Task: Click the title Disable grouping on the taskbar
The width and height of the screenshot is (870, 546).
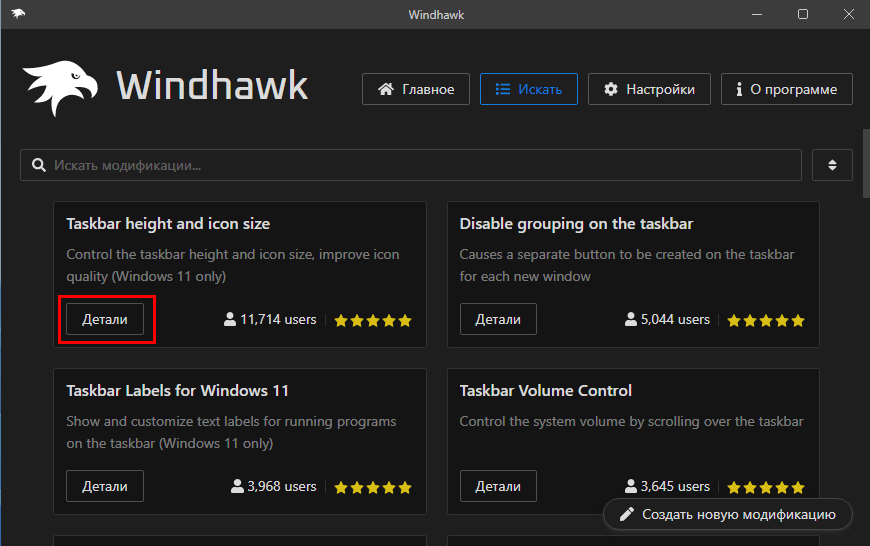Action: point(576,224)
